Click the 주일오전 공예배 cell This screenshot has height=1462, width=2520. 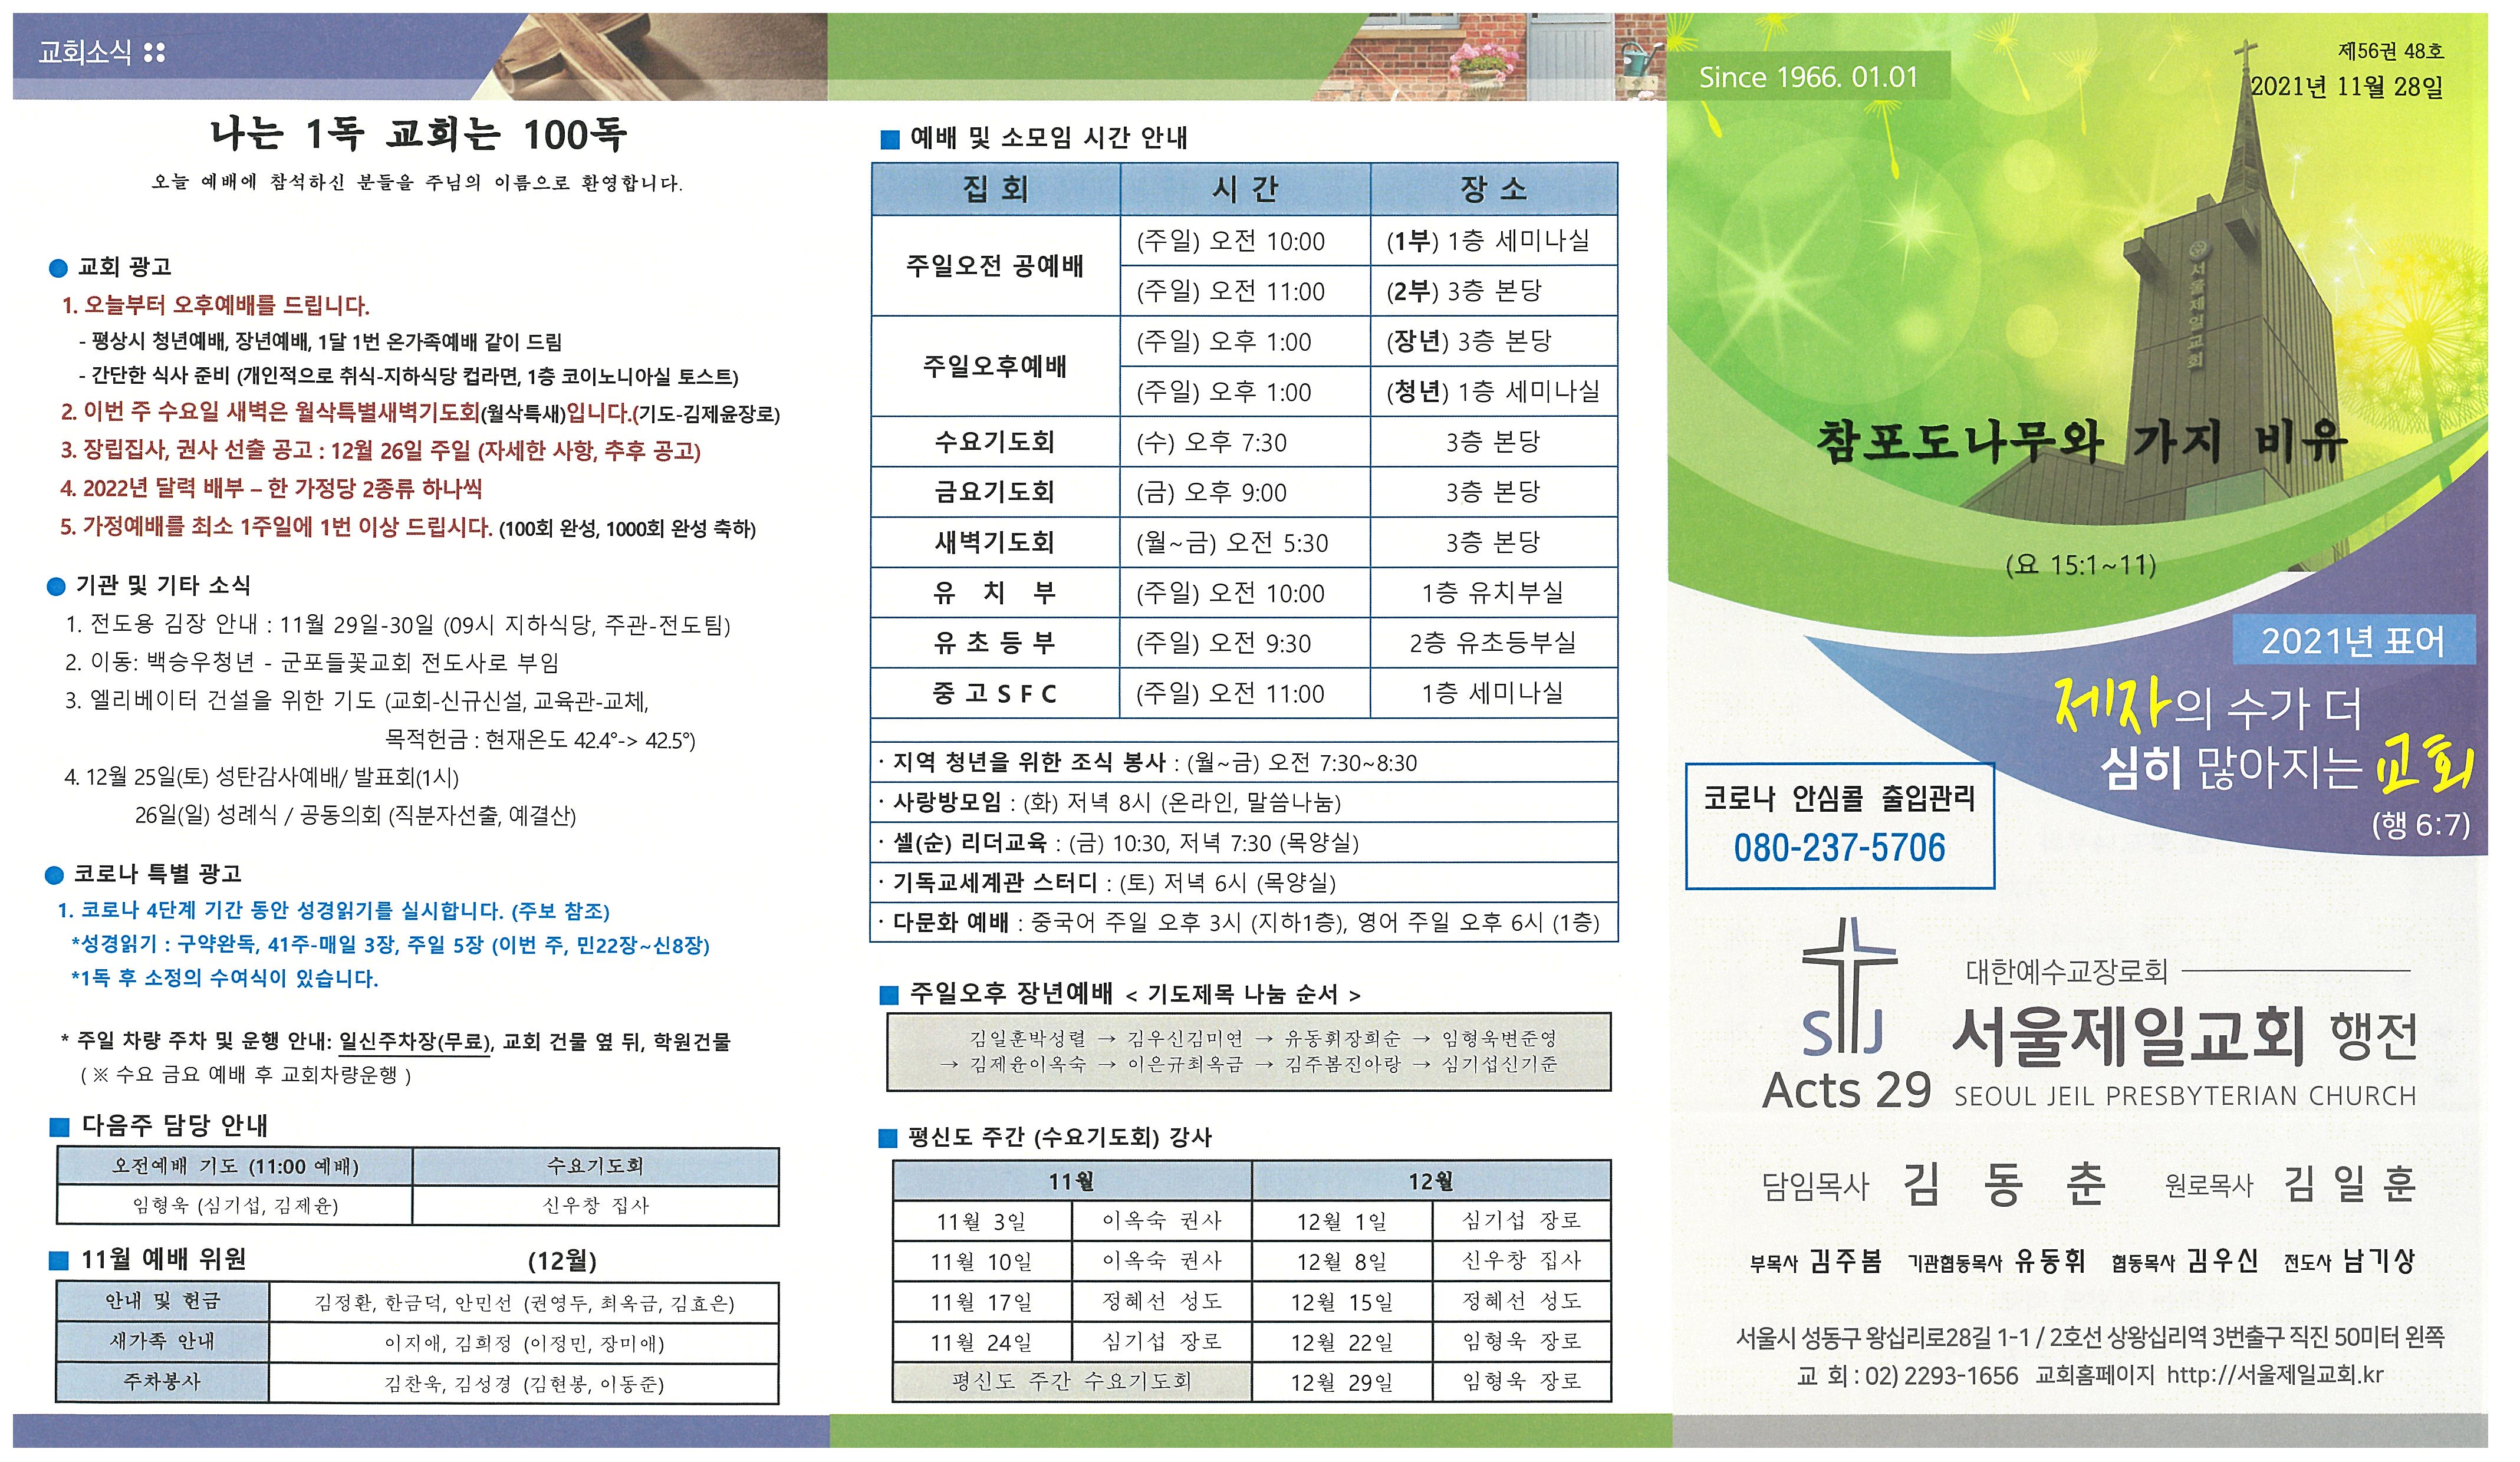coord(995,266)
